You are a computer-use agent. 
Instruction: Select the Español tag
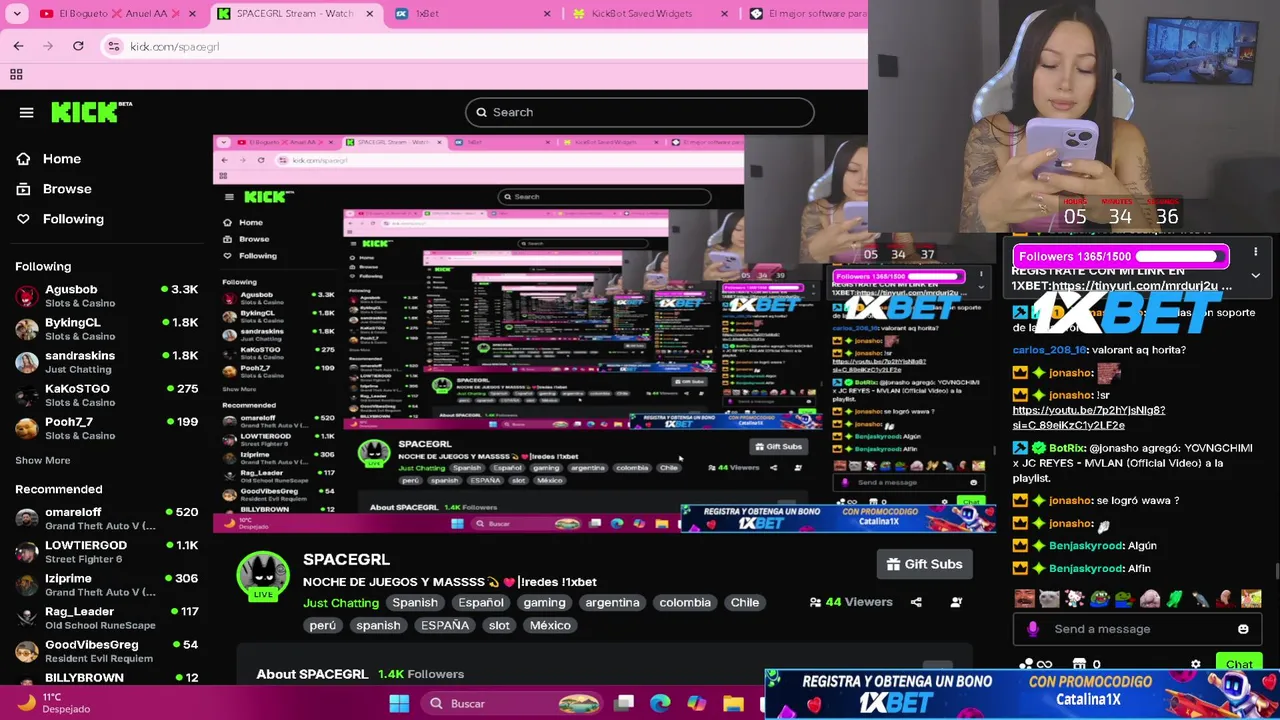tap(481, 603)
